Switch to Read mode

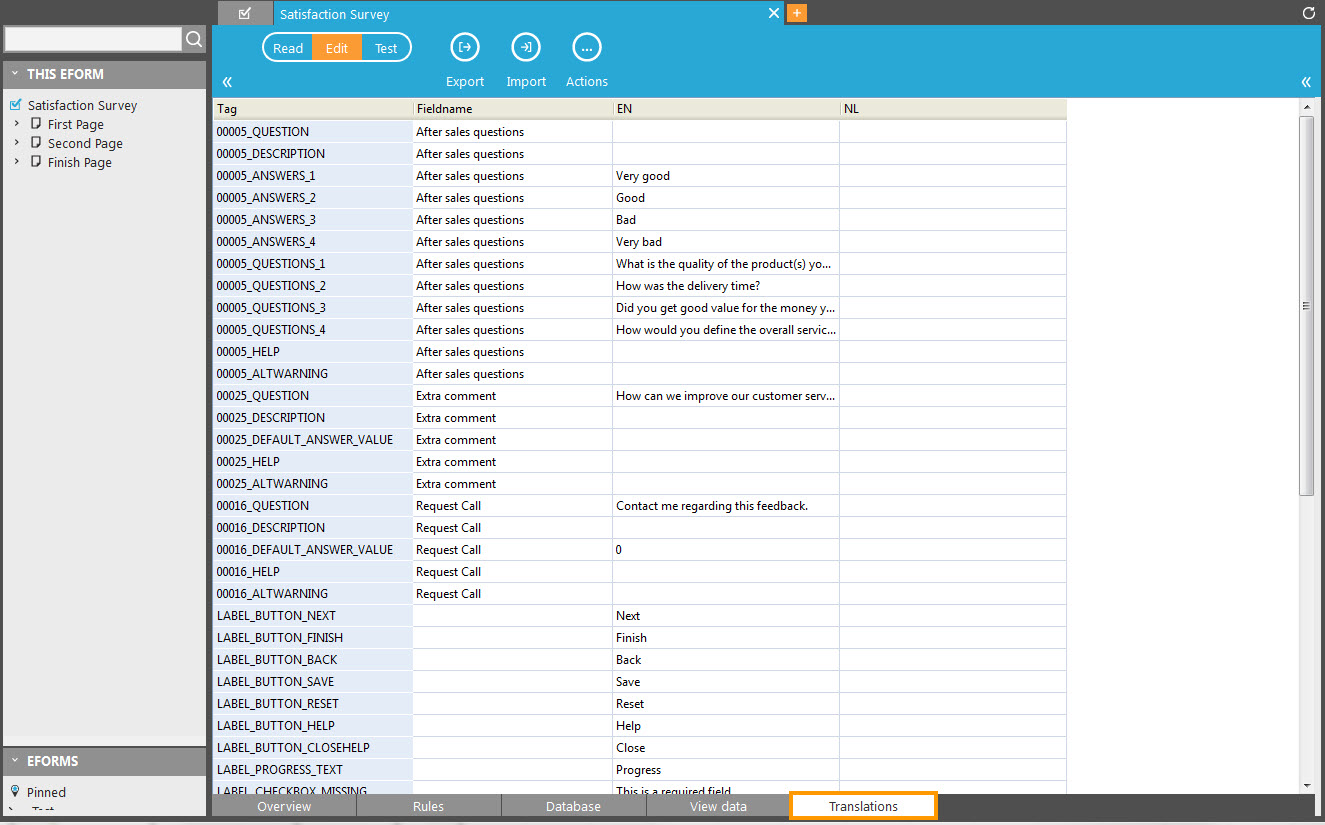tap(288, 48)
